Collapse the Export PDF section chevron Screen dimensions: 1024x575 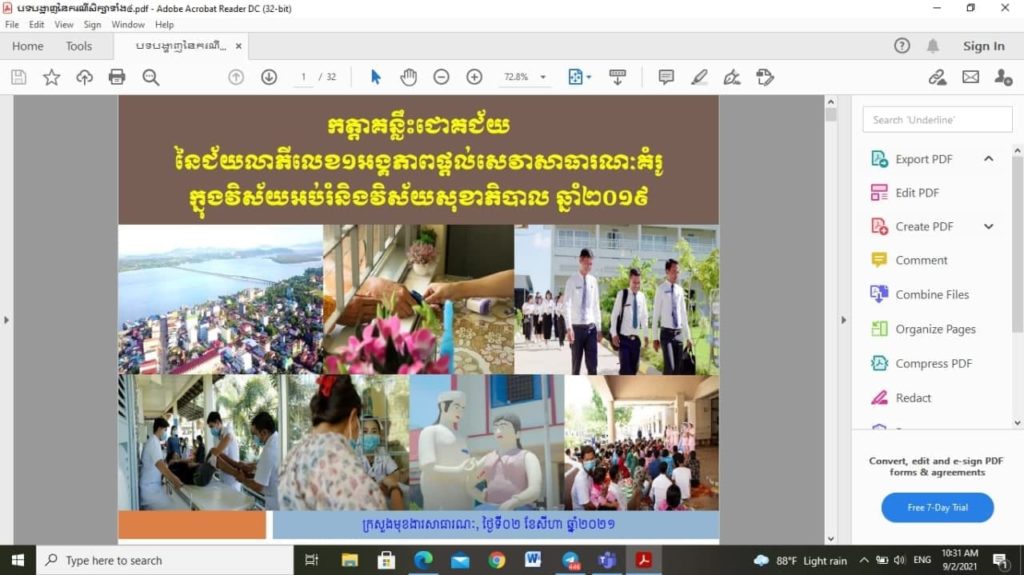click(x=989, y=159)
